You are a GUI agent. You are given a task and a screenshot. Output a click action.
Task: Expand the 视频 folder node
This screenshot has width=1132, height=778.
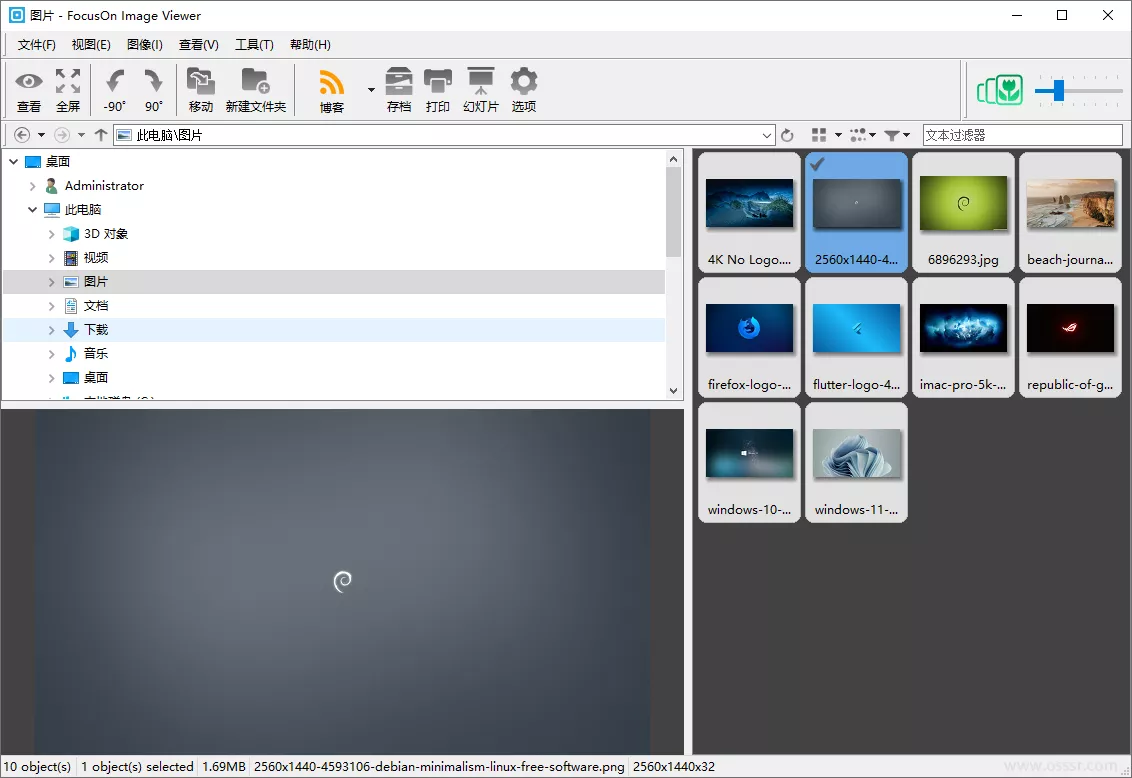[51, 258]
